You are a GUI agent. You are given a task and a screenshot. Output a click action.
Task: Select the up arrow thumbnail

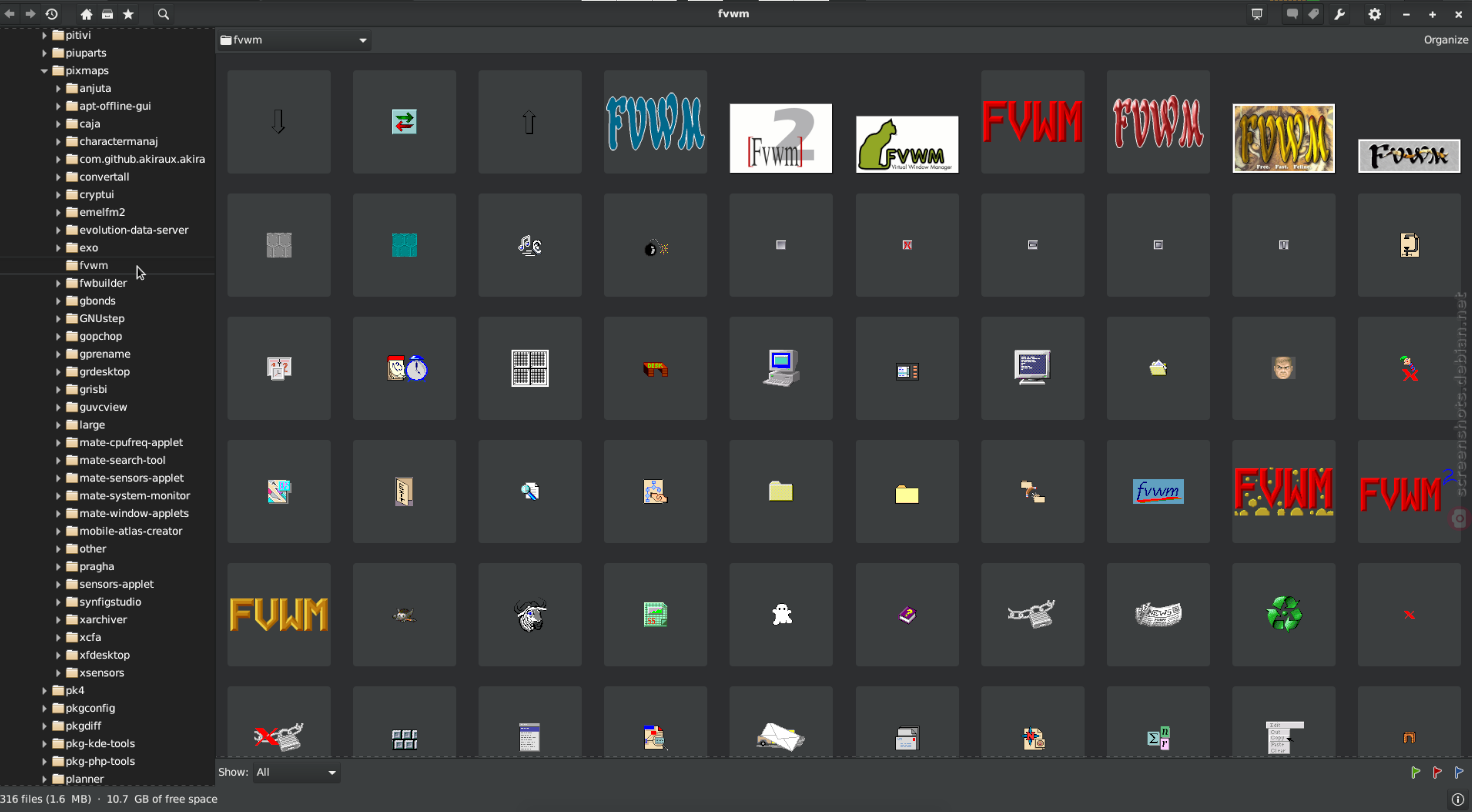(x=530, y=122)
